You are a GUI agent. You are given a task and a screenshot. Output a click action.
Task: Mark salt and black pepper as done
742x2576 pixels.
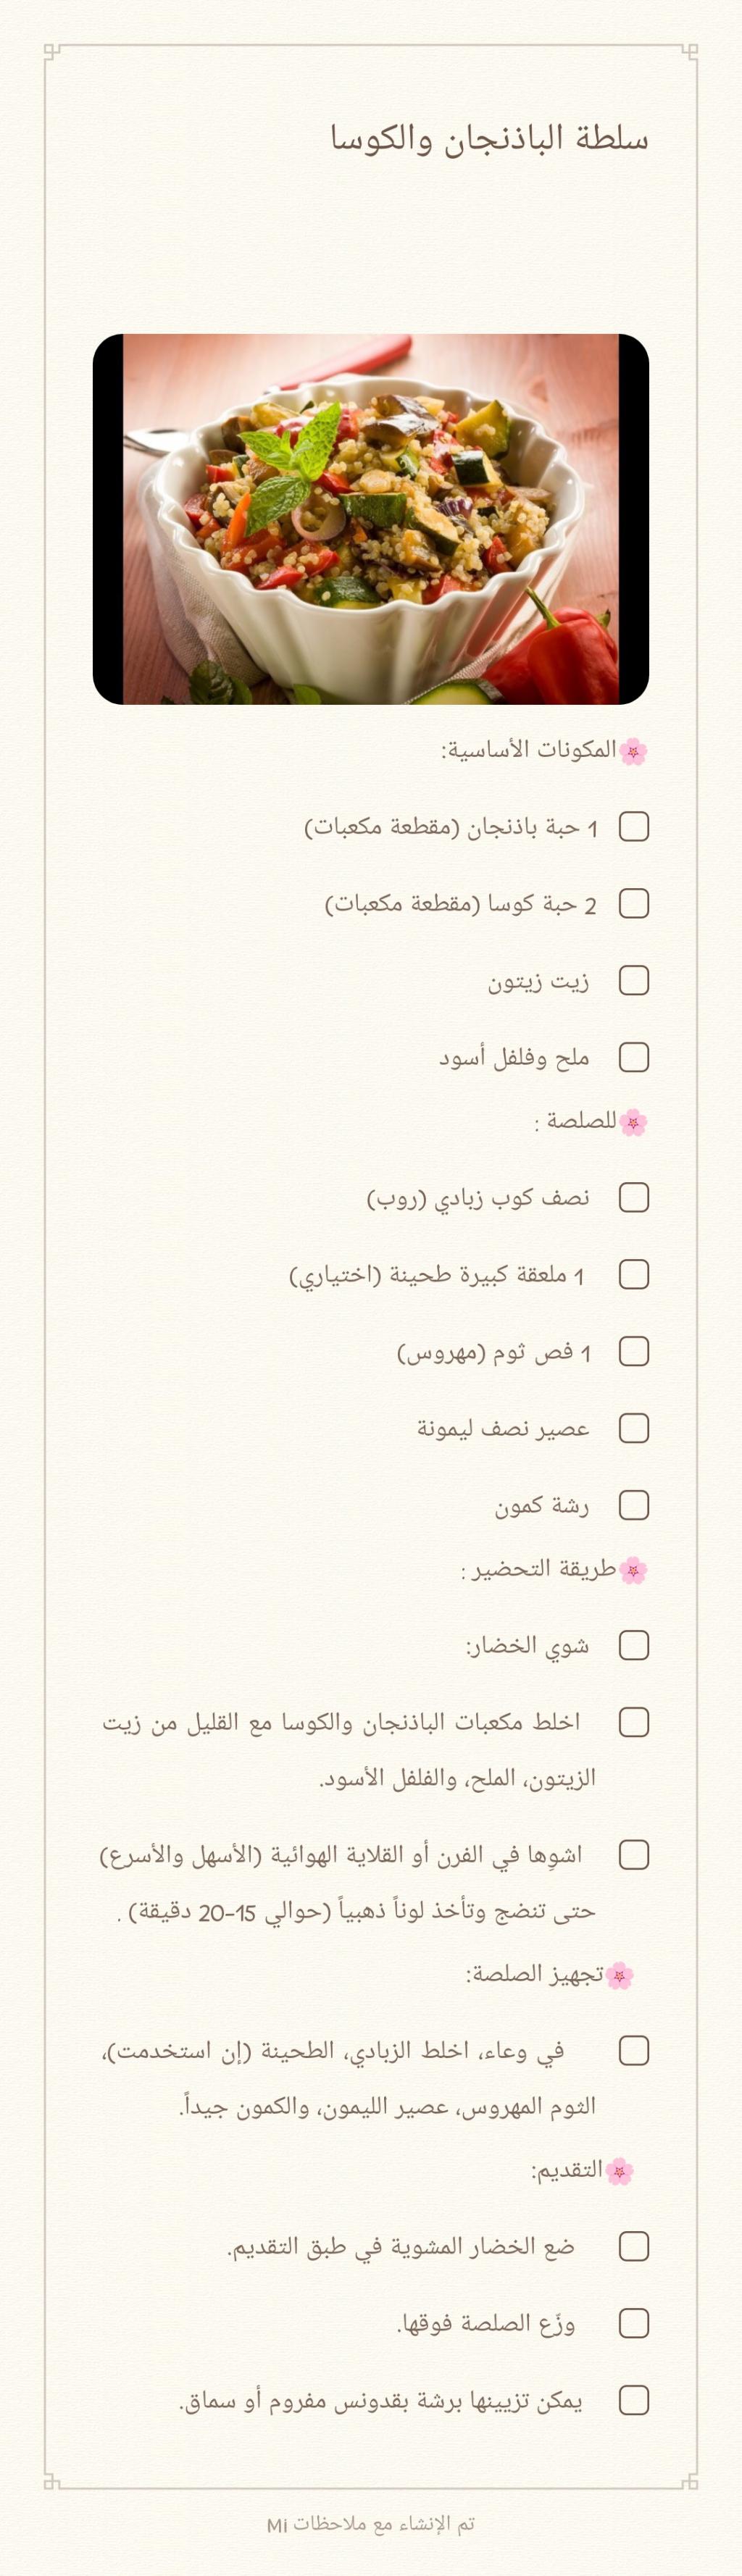(633, 1057)
